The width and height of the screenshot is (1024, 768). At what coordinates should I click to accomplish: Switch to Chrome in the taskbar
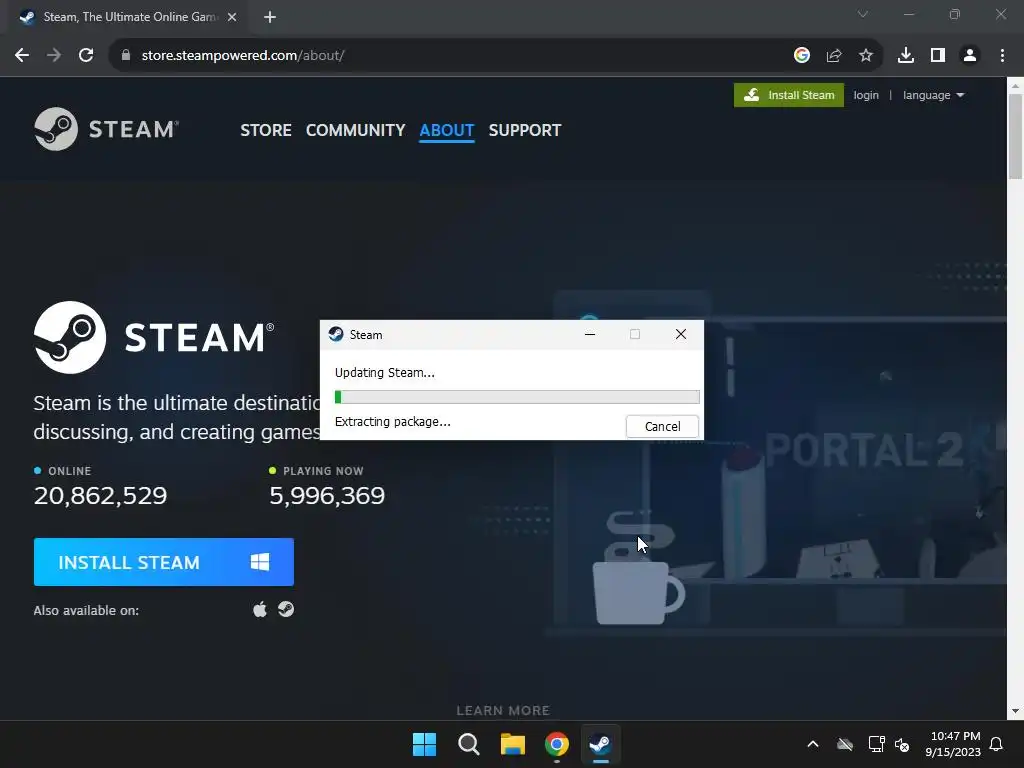click(556, 744)
